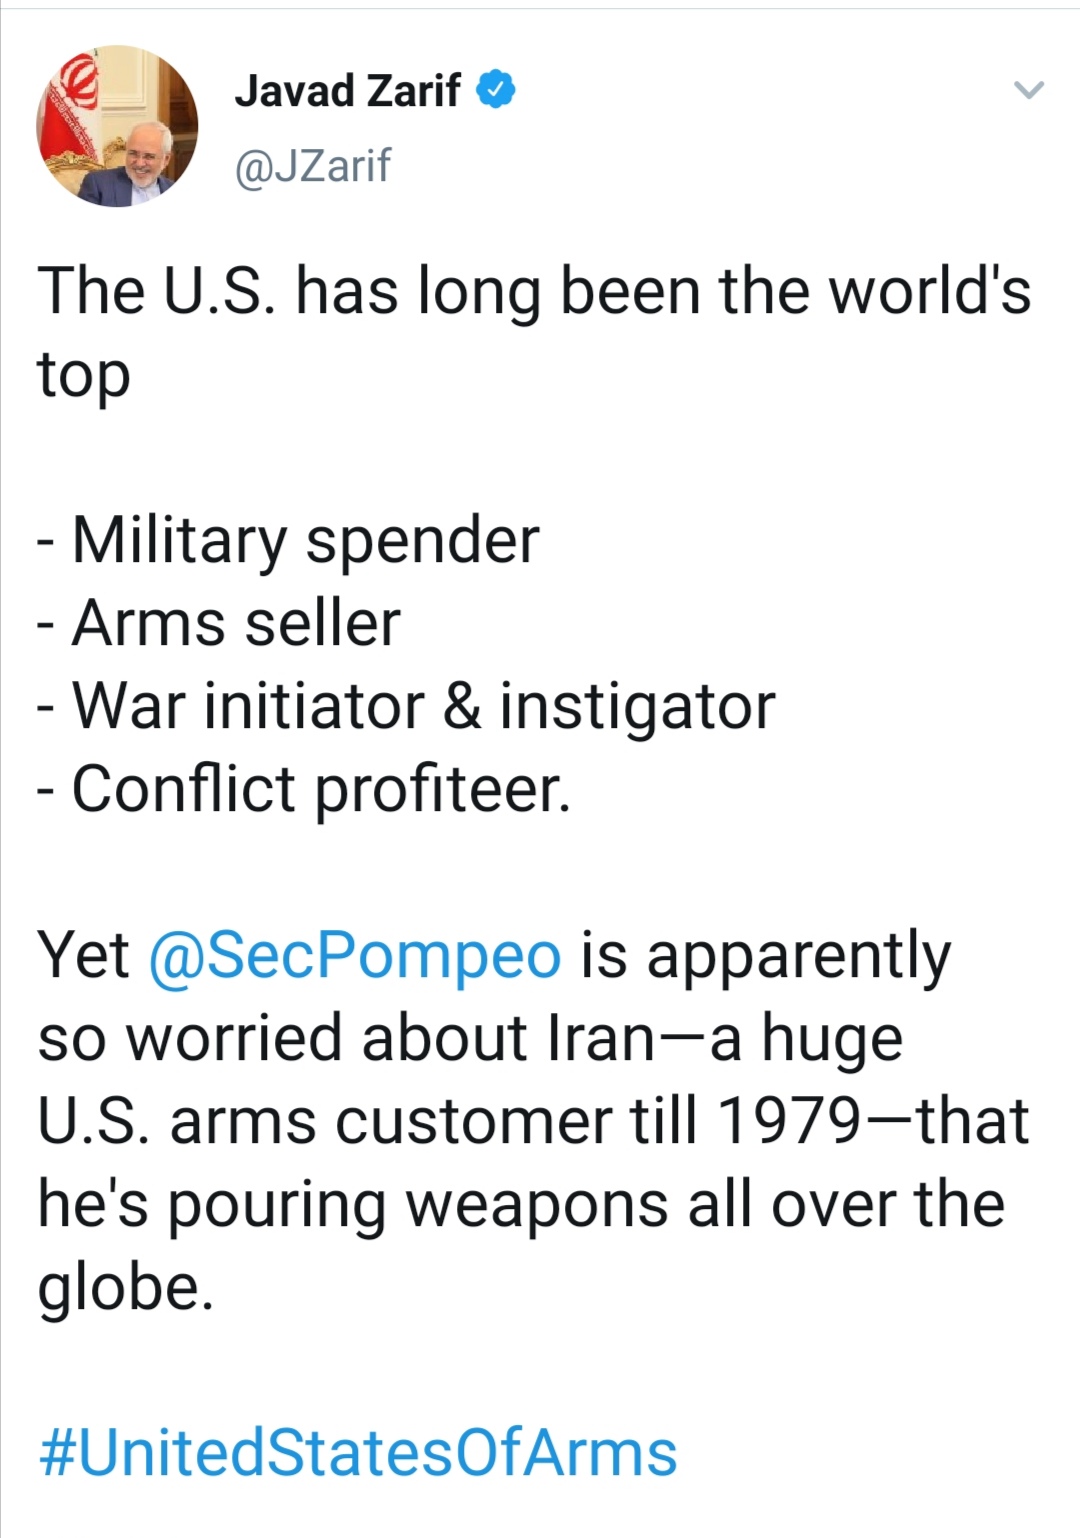The height and width of the screenshot is (1538, 1080).
Task: Click the text 'so worried about Iran'
Action: pos(346,1038)
